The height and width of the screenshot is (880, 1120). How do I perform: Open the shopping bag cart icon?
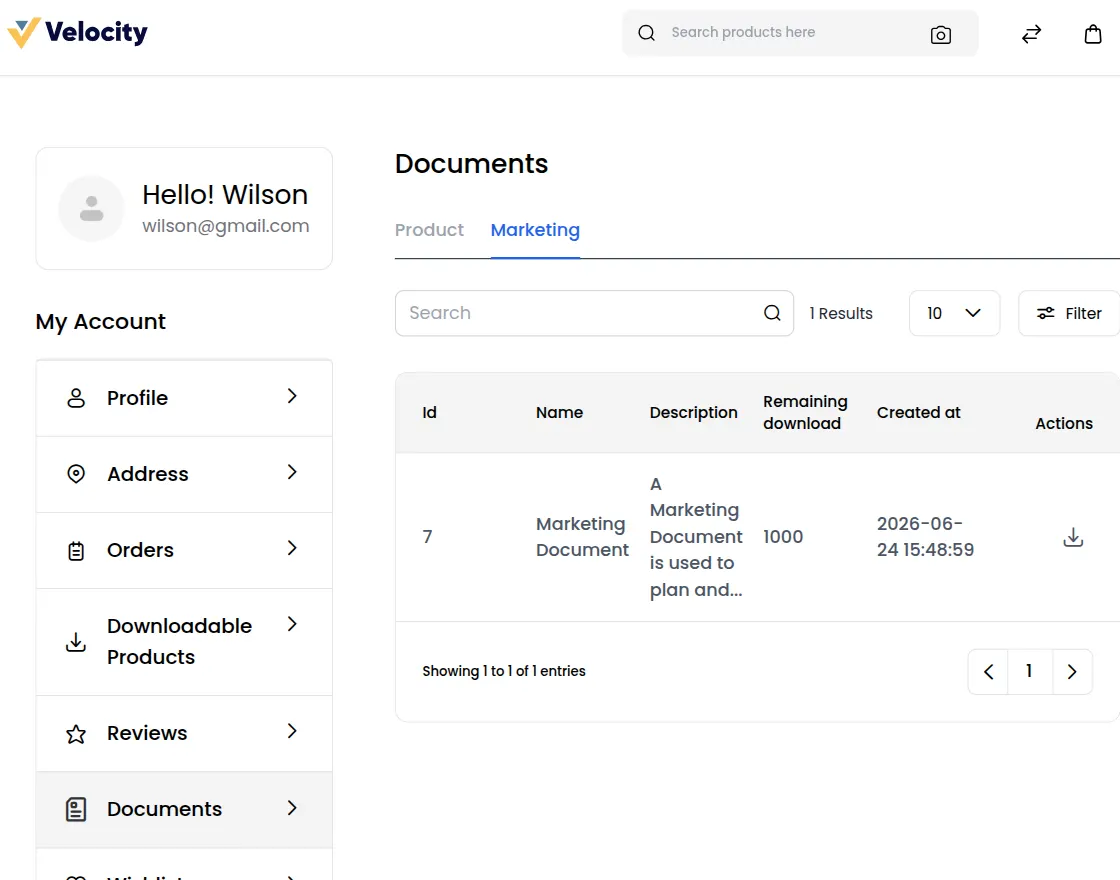point(1093,34)
